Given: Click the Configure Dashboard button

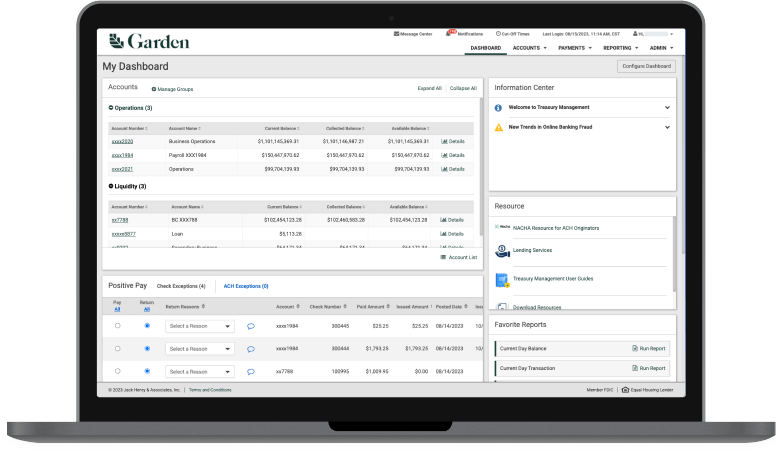Looking at the screenshot, I should tap(646, 66).
